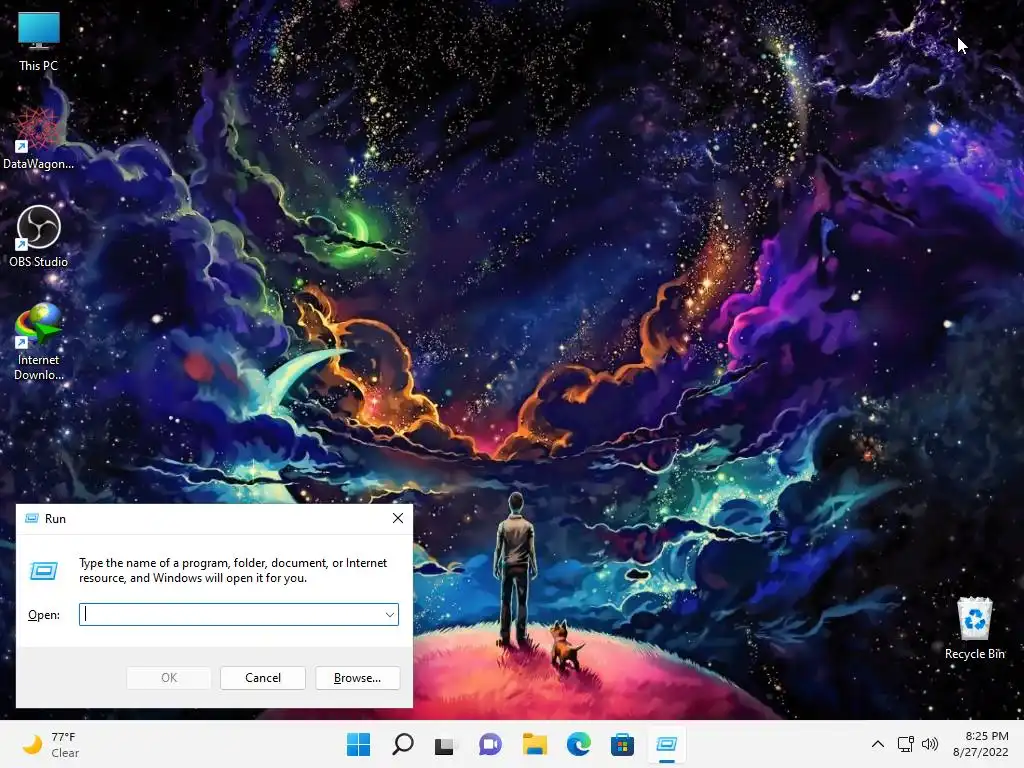Open the clock showing 8:25 PM
The height and width of the screenshot is (768, 1024).
click(980, 744)
